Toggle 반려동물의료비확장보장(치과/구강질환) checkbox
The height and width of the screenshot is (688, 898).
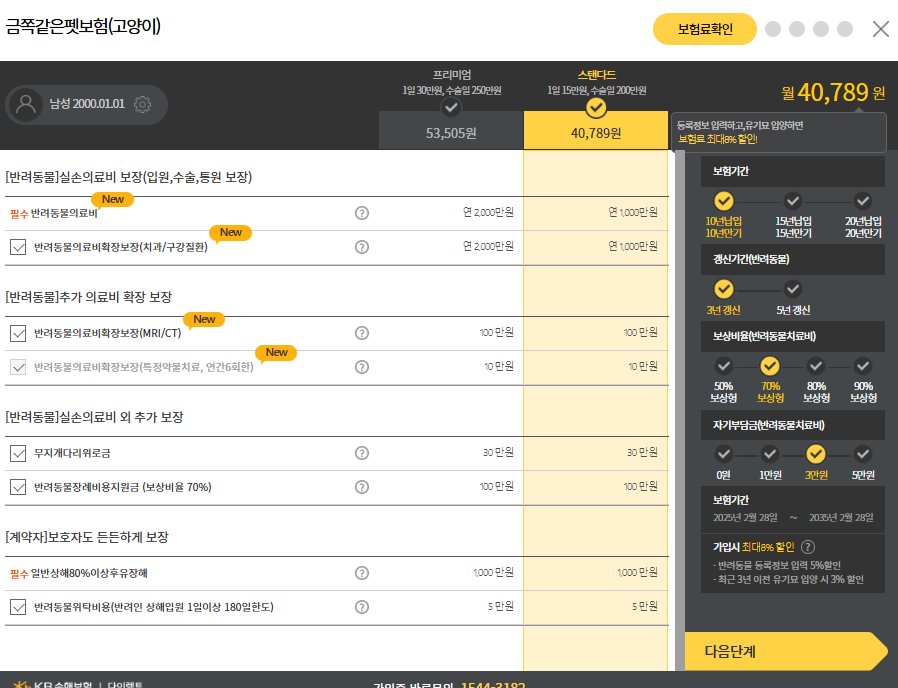(18, 247)
